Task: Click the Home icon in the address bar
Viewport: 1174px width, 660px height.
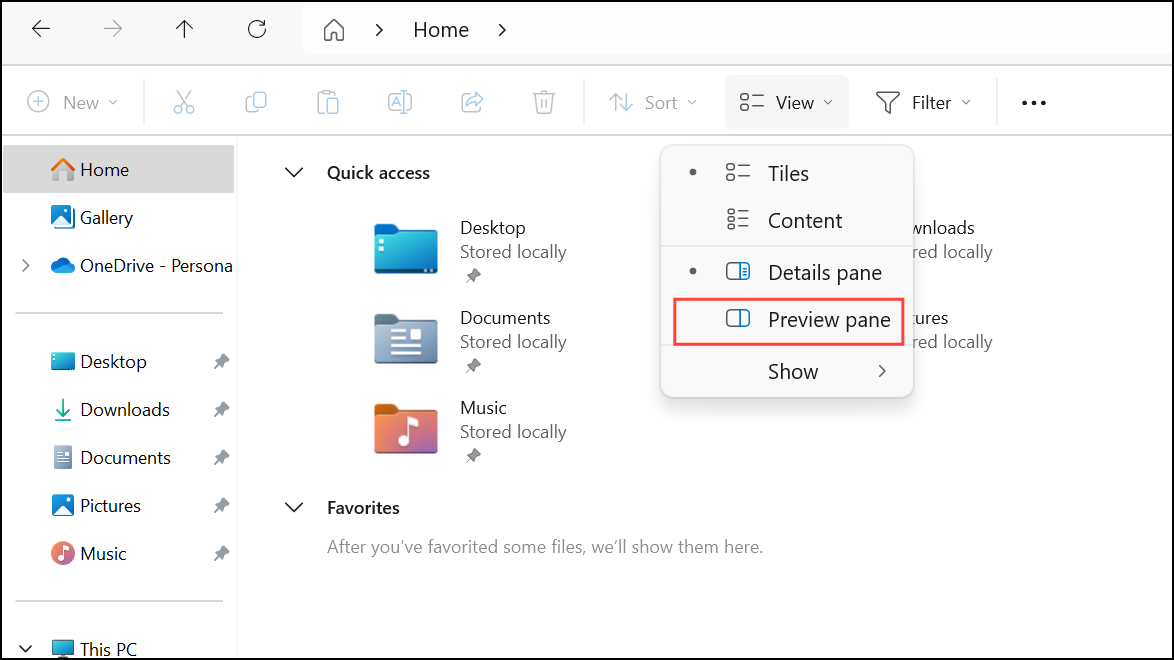Action: [x=333, y=29]
